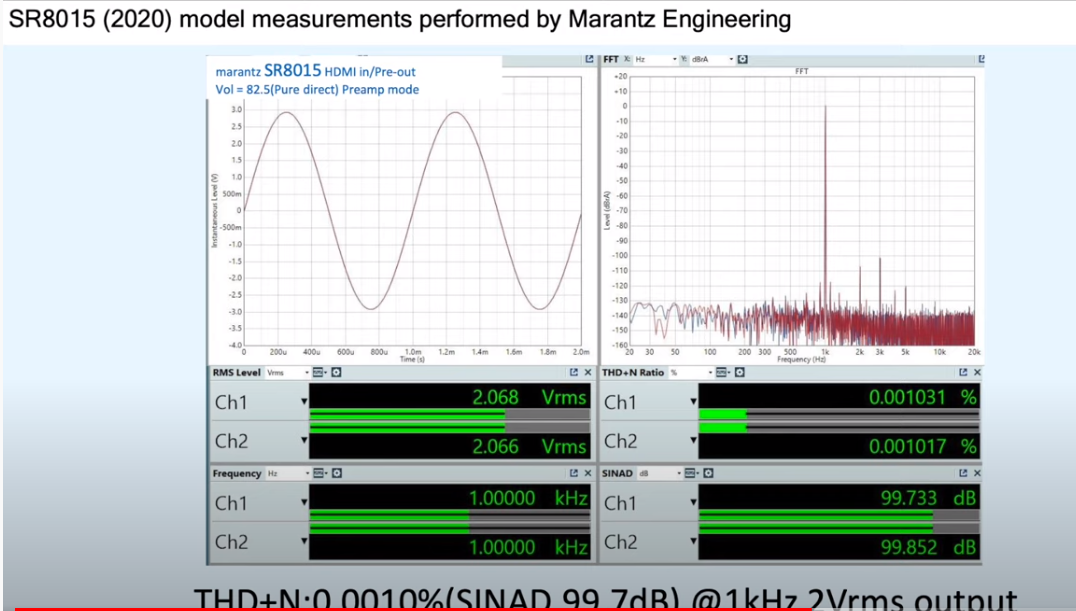
Task: Click the red video progress bar
Action: 400,608
